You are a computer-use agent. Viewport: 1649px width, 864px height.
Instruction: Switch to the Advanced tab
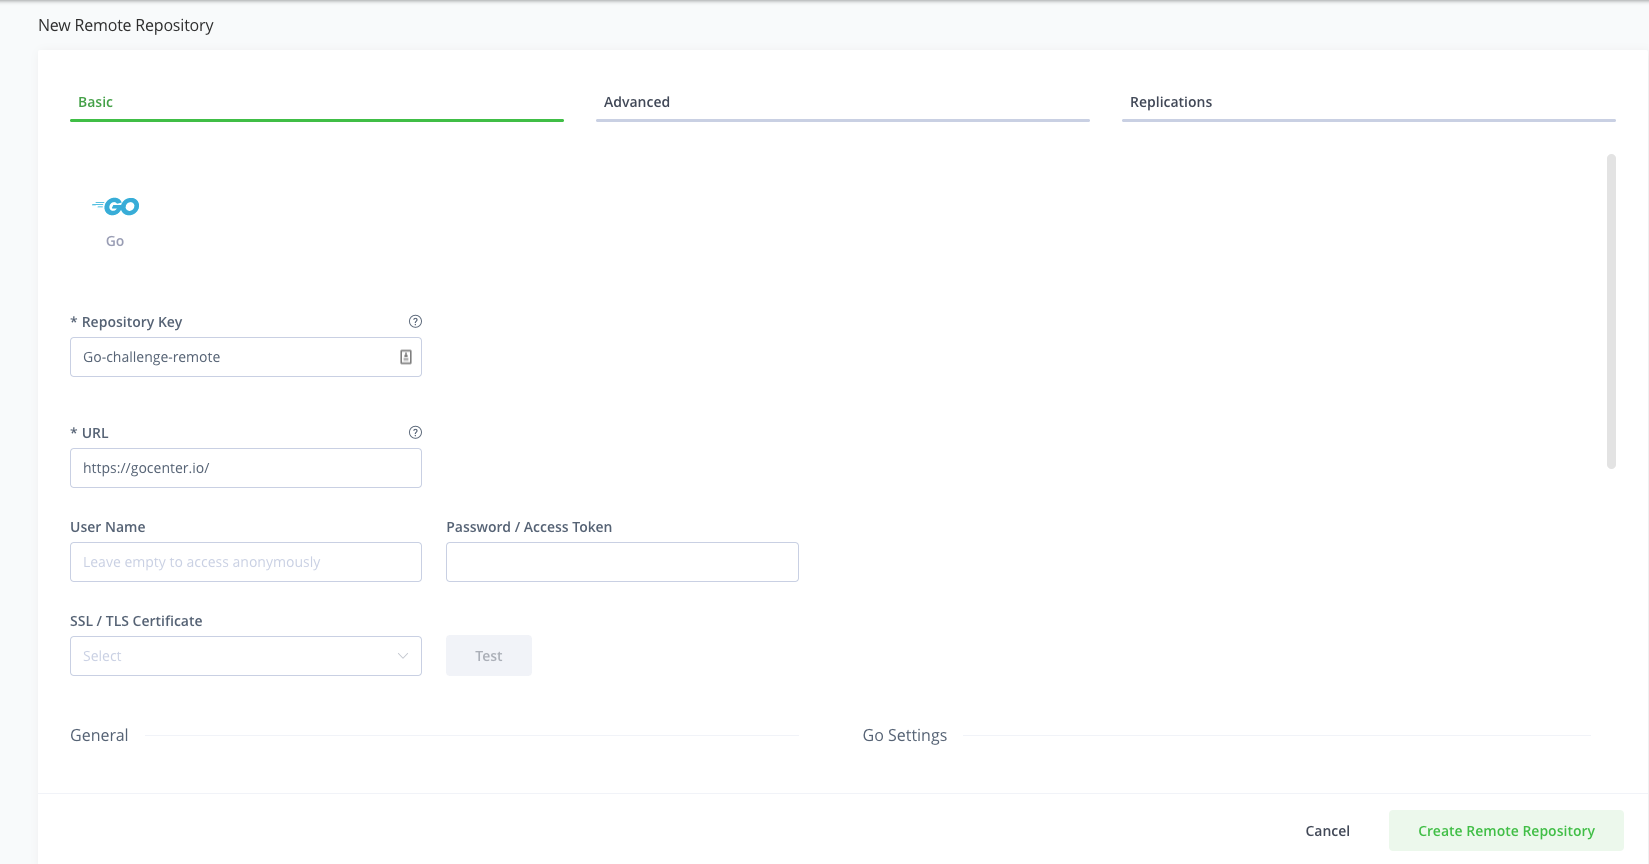pyautogui.click(x=637, y=102)
